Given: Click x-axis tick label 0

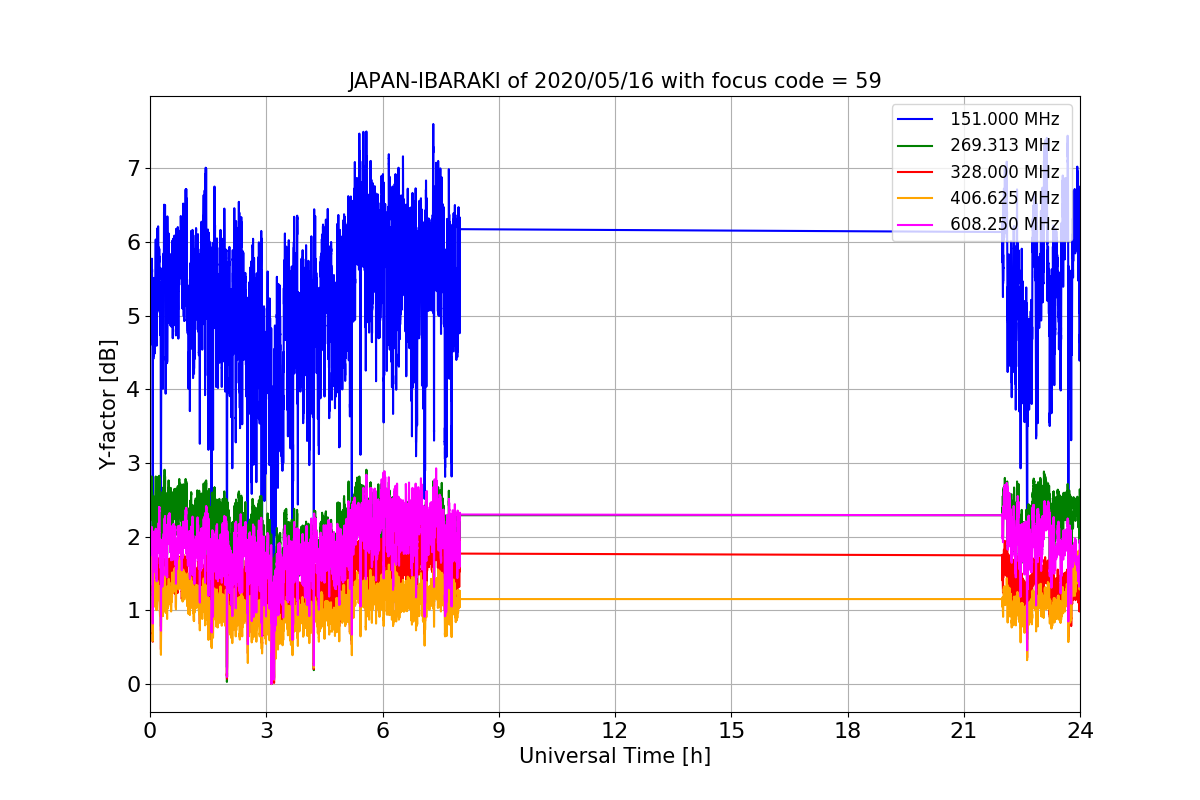Looking at the screenshot, I should (x=150, y=731).
